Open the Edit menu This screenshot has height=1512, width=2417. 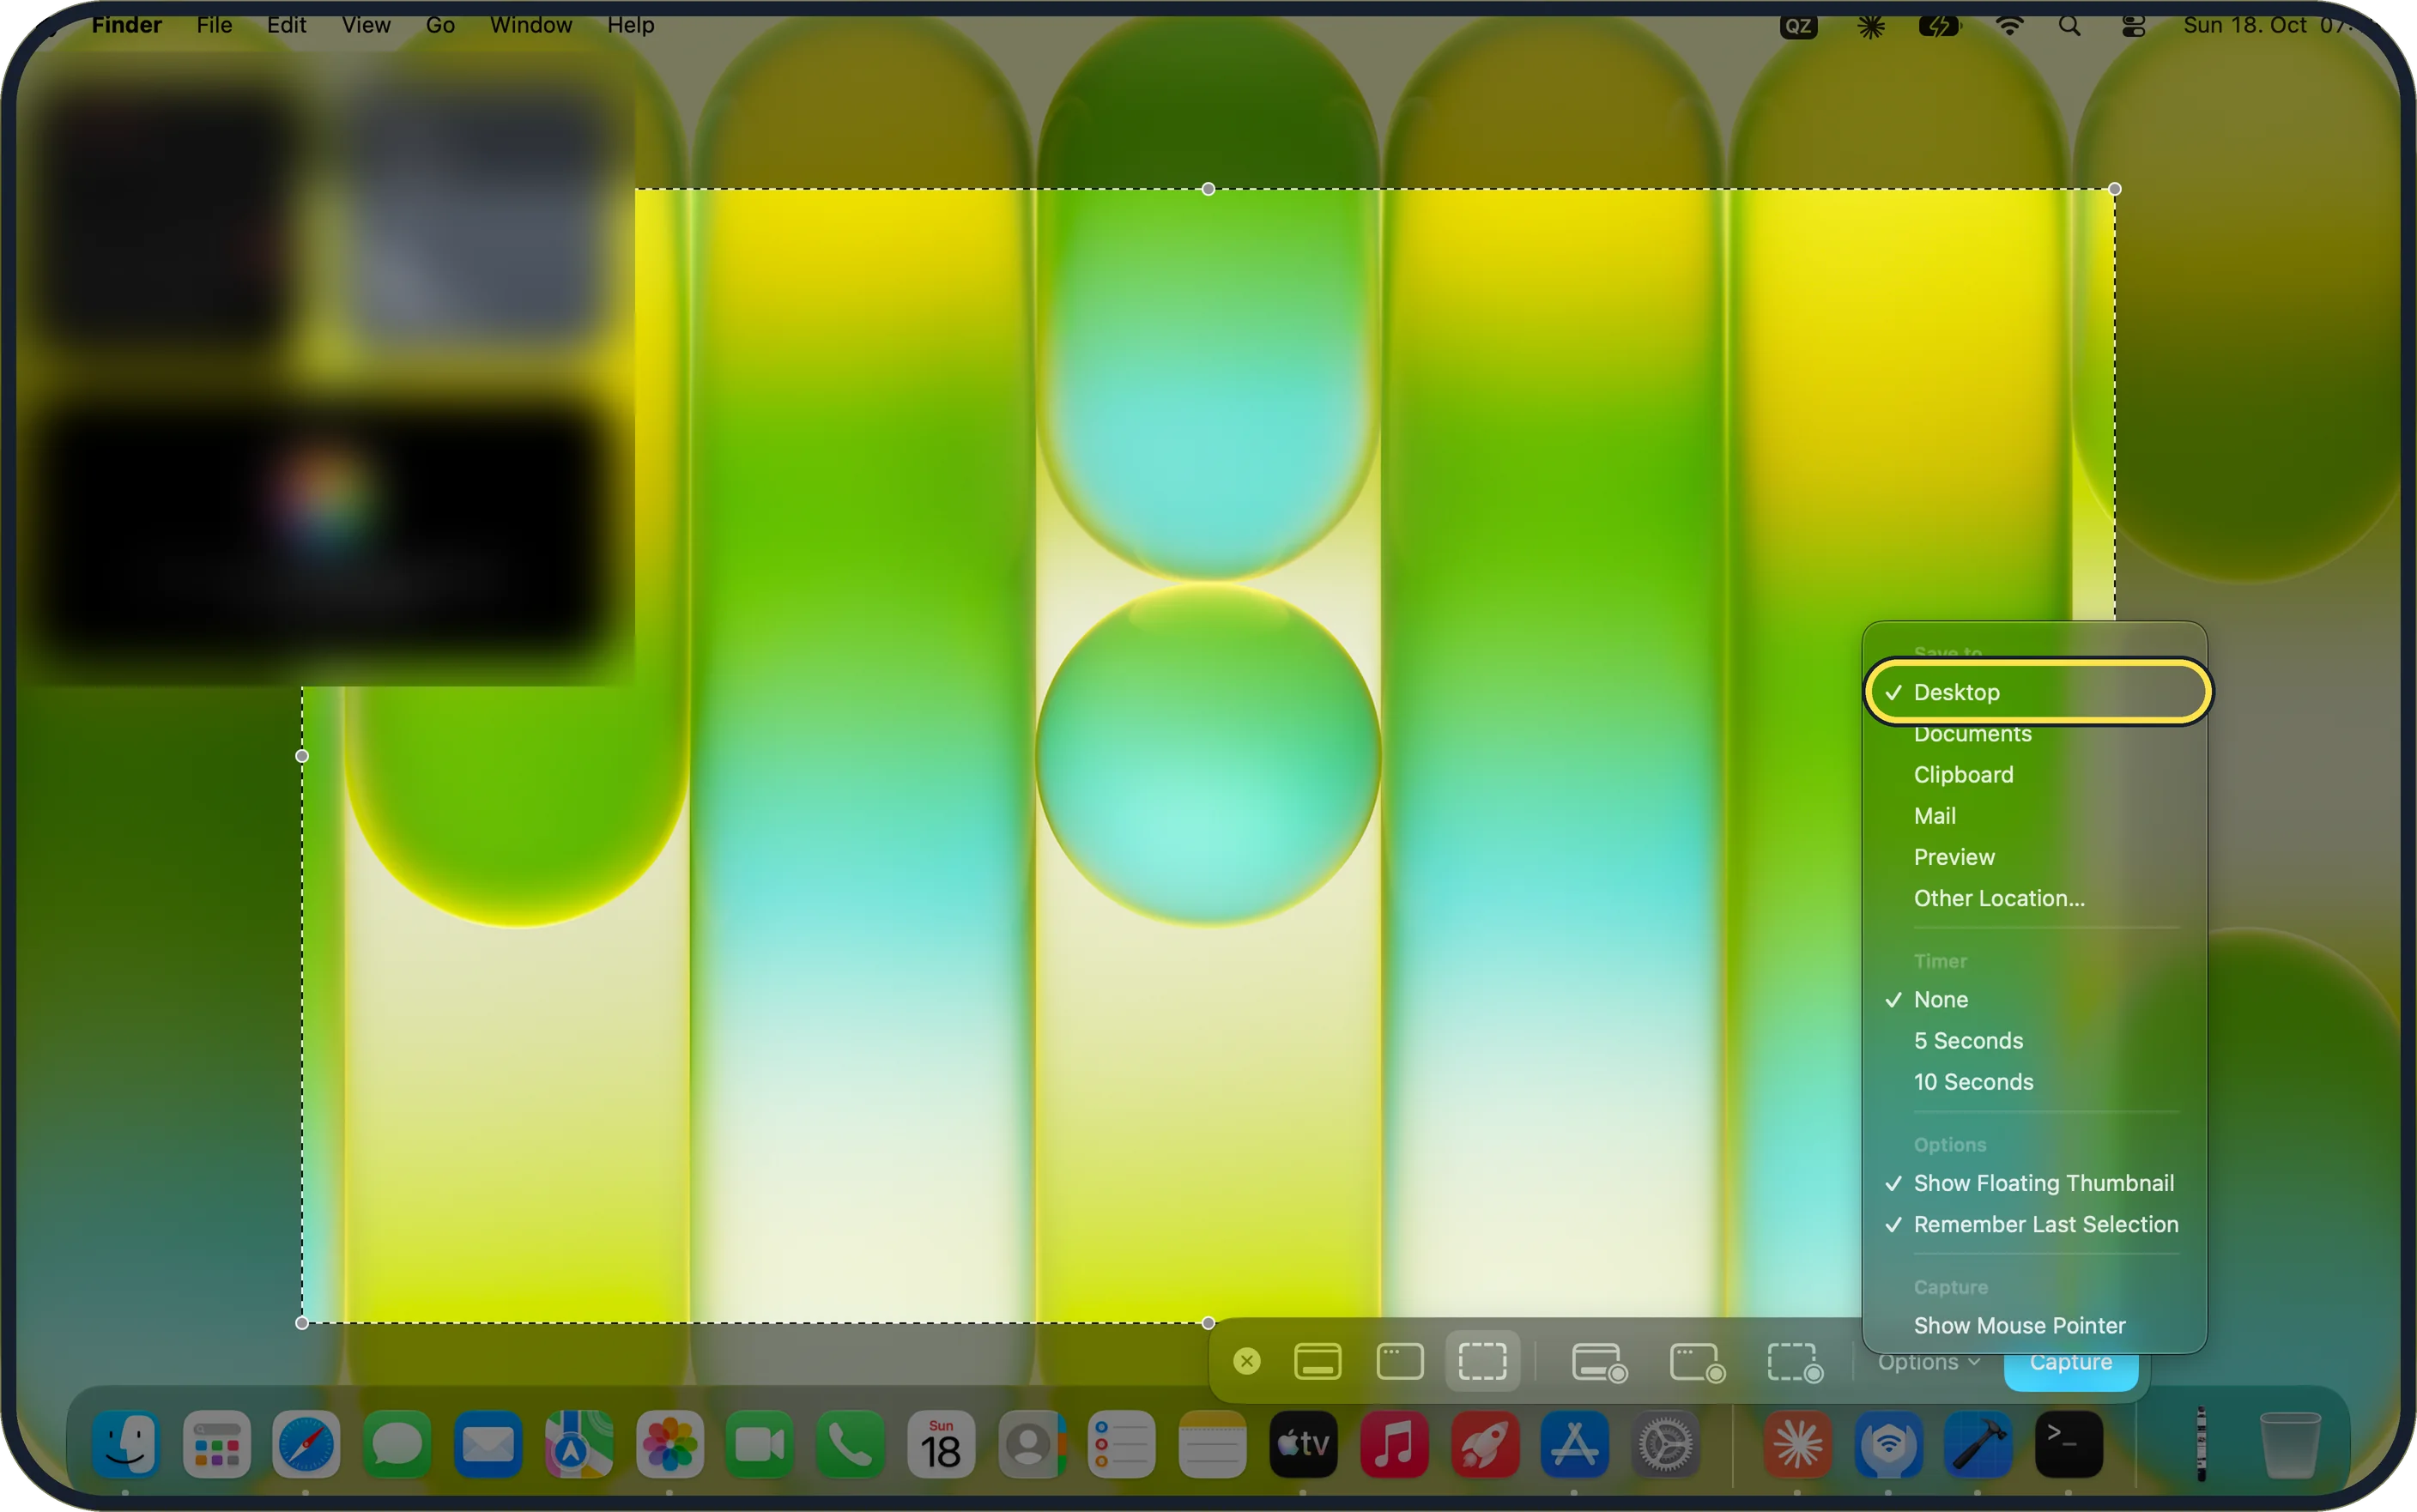286,25
